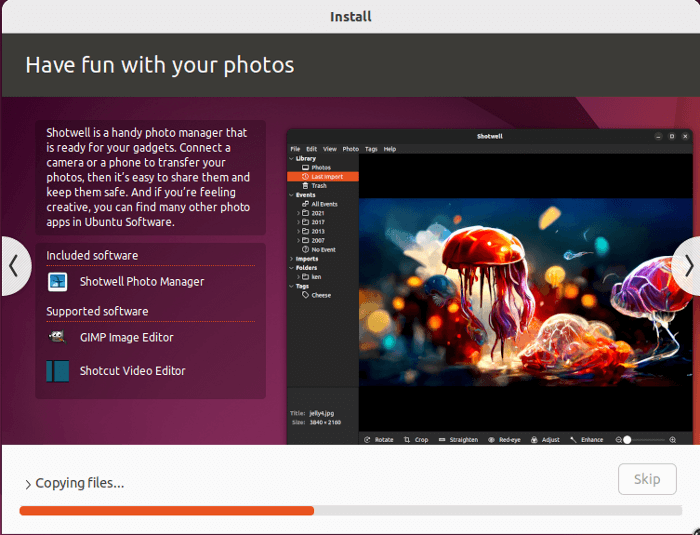The image size is (700, 535).
Task: Click the Skip button
Action: (647, 479)
